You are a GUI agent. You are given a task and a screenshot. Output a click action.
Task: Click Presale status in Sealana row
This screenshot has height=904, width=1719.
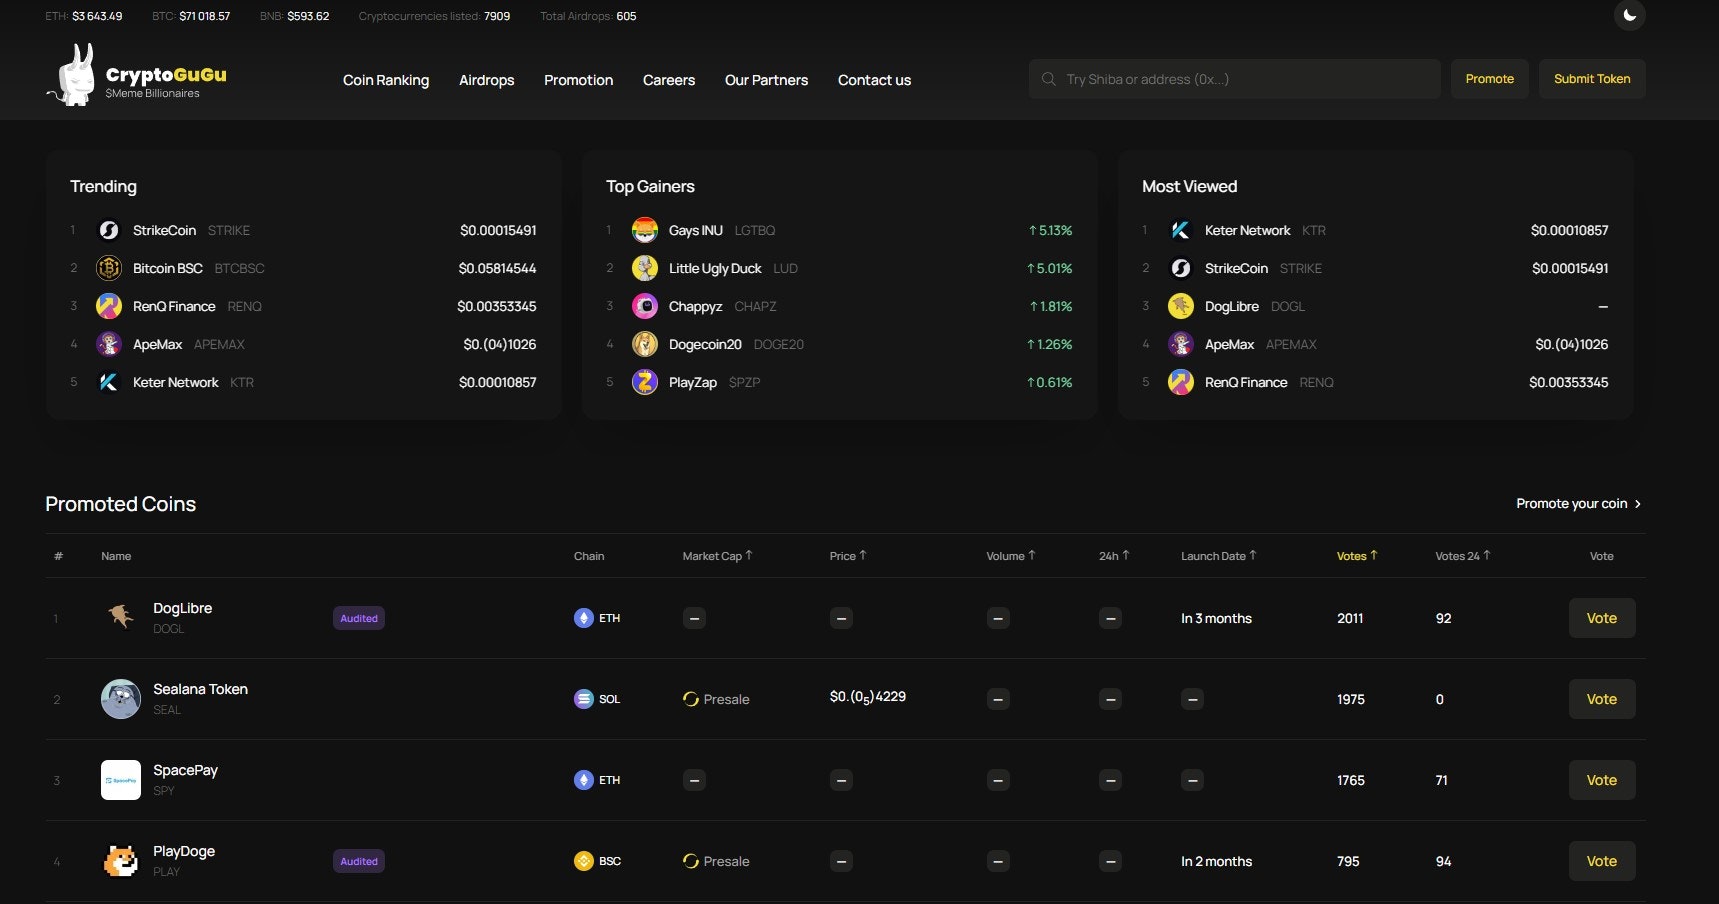[716, 699]
